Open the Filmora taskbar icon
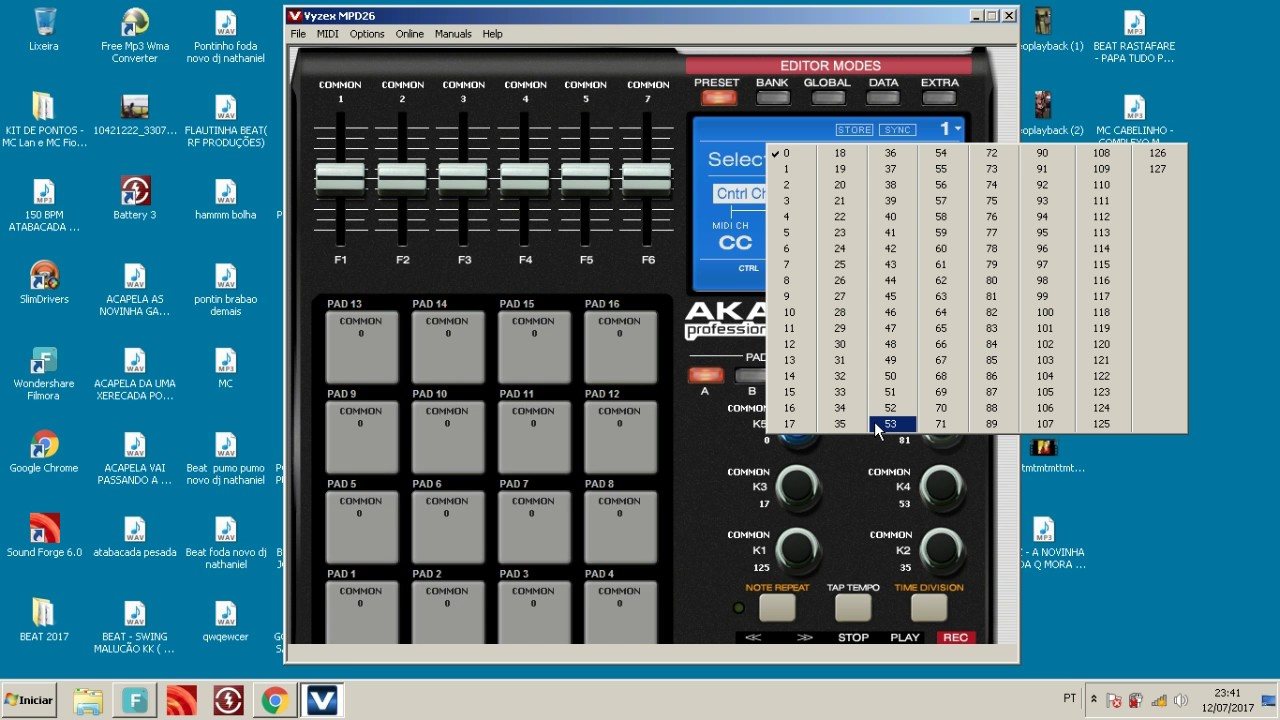The height and width of the screenshot is (720, 1280). [135, 701]
